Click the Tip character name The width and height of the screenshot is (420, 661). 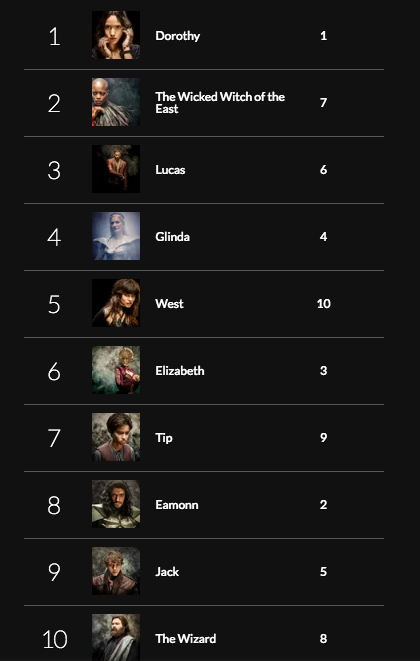pyautogui.click(x=164, y=438)
